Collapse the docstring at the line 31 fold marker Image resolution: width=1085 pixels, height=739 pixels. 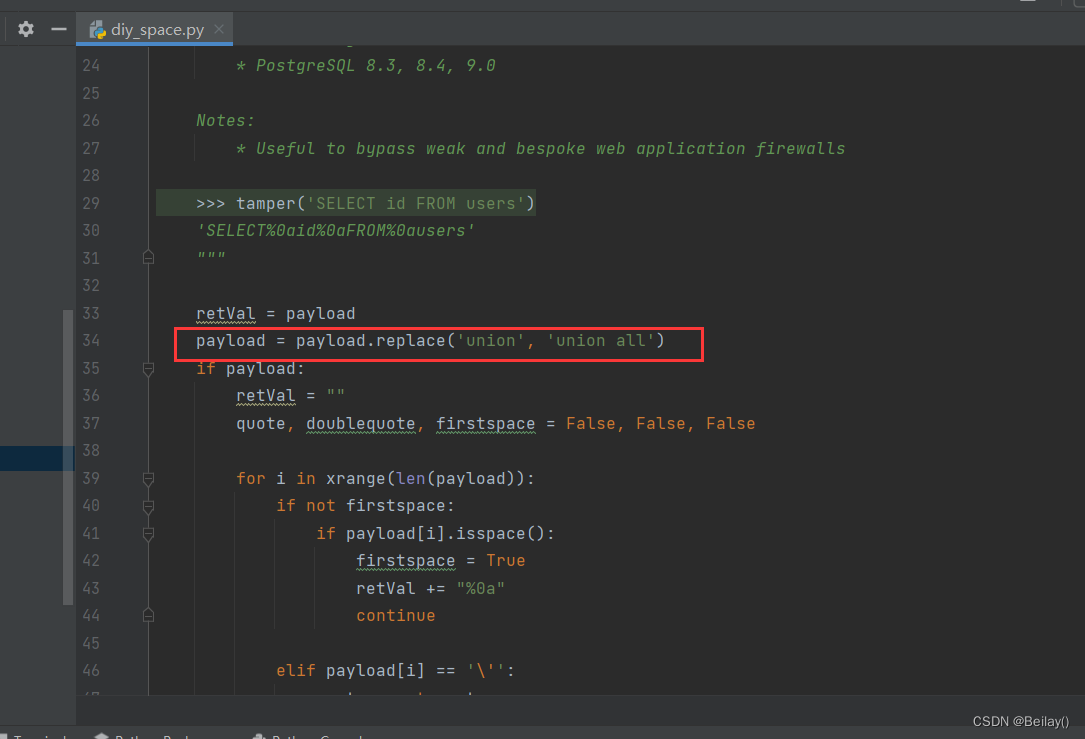148,257
